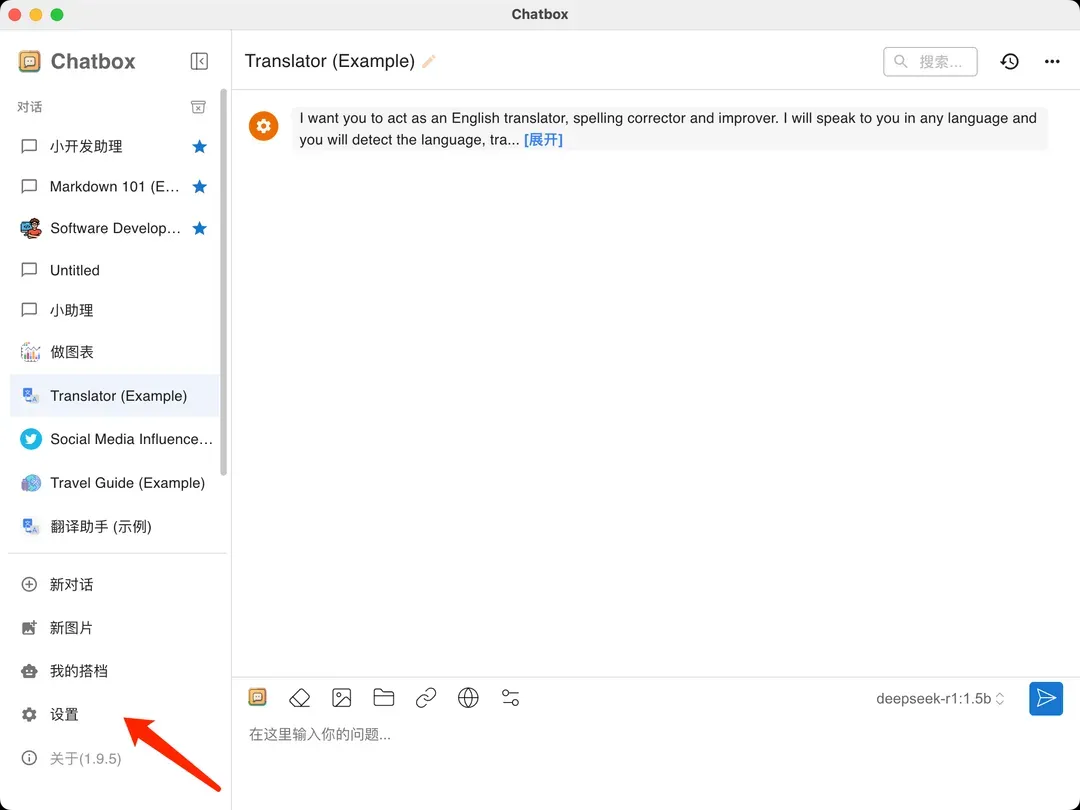Open the Untitled conversation
The width and height of the screenshot is (1080, 810).
click(x=114, y=270)
